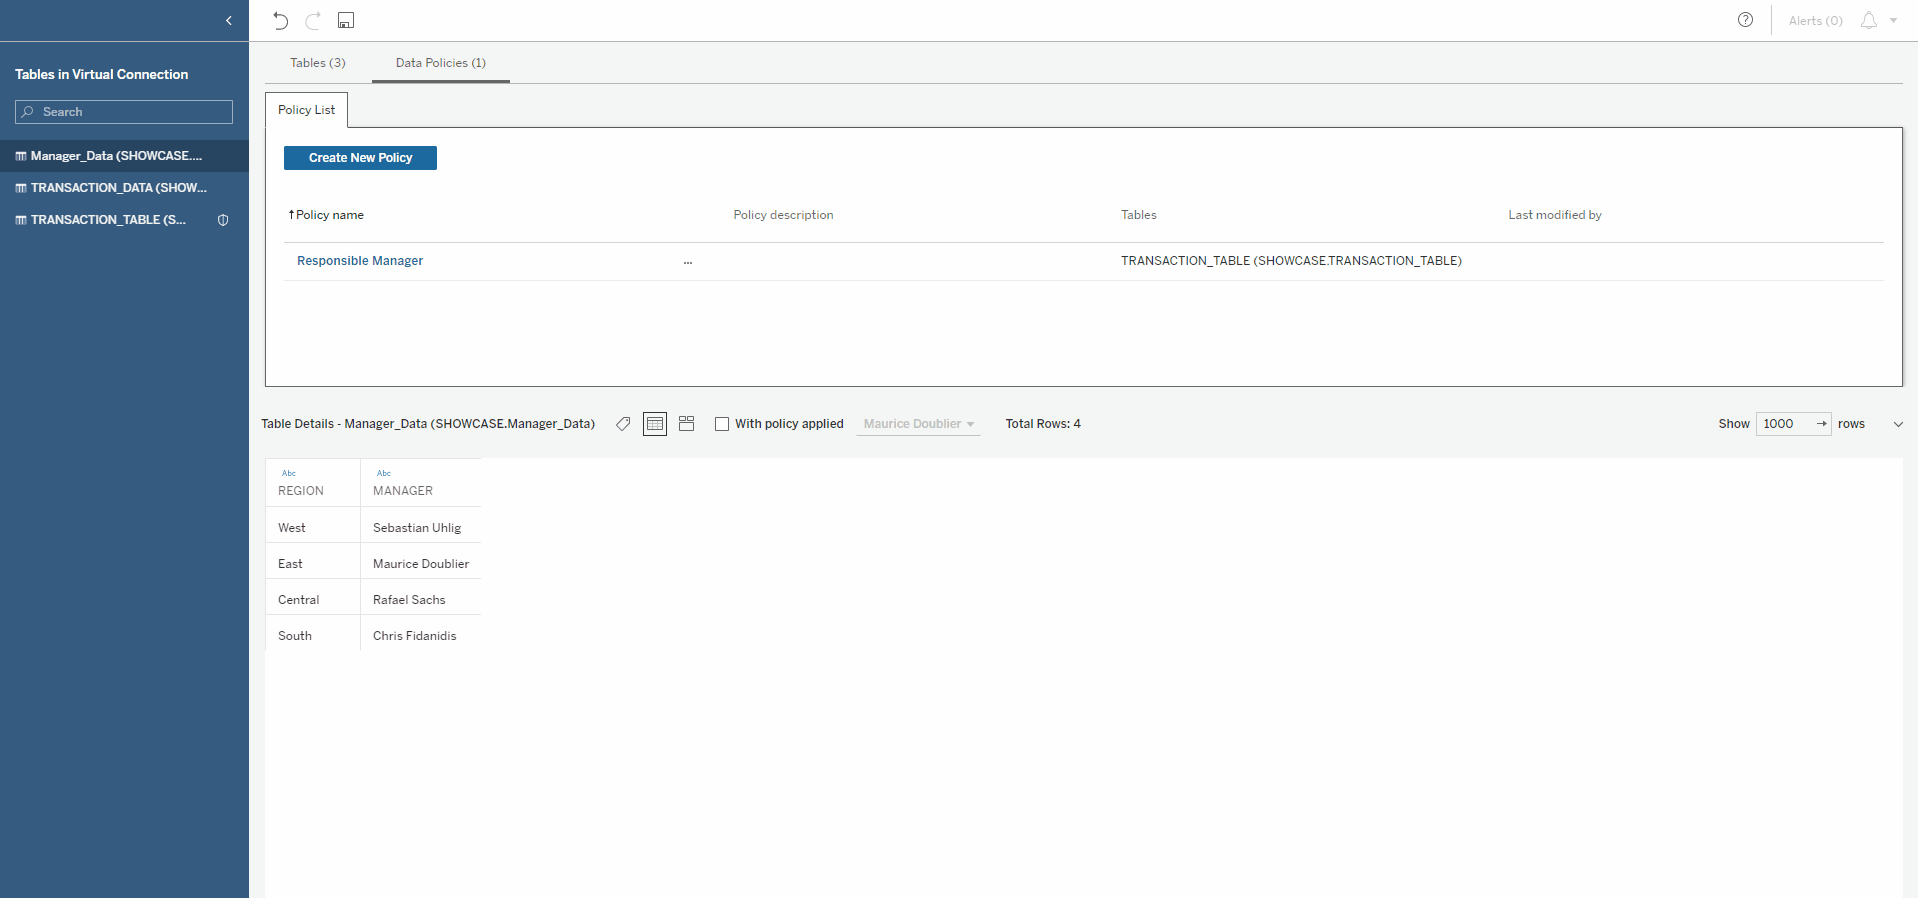Focus the sidebar Search field

tap(124, 112)
